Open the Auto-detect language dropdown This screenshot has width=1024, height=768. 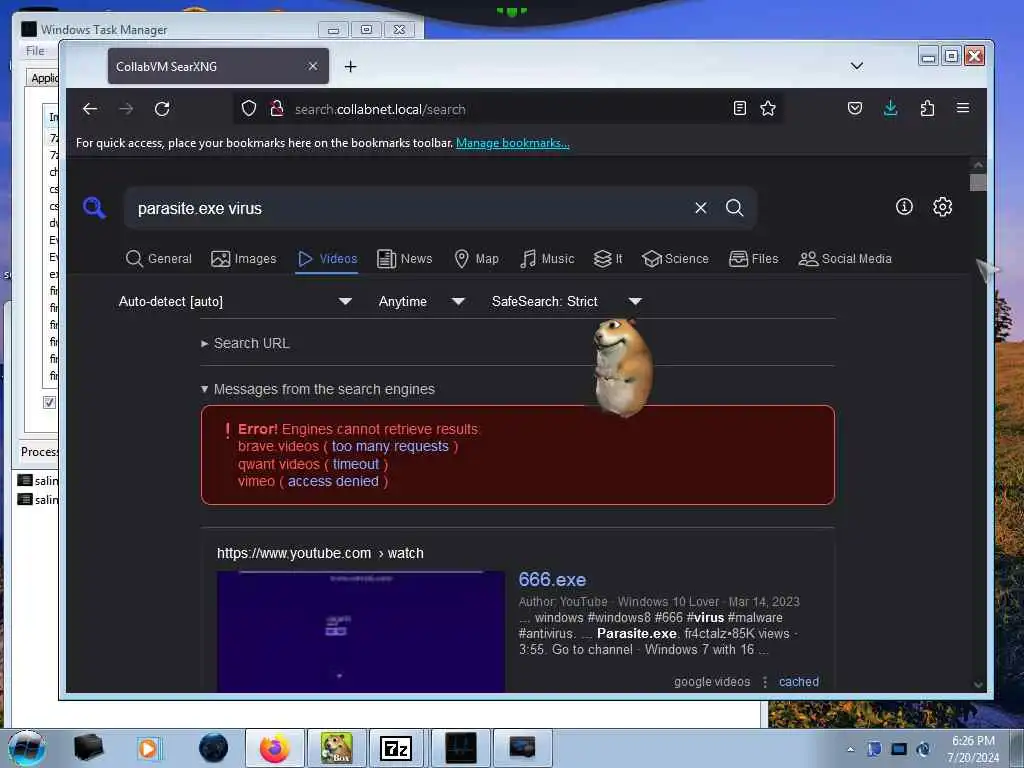(x=235, y=302)
